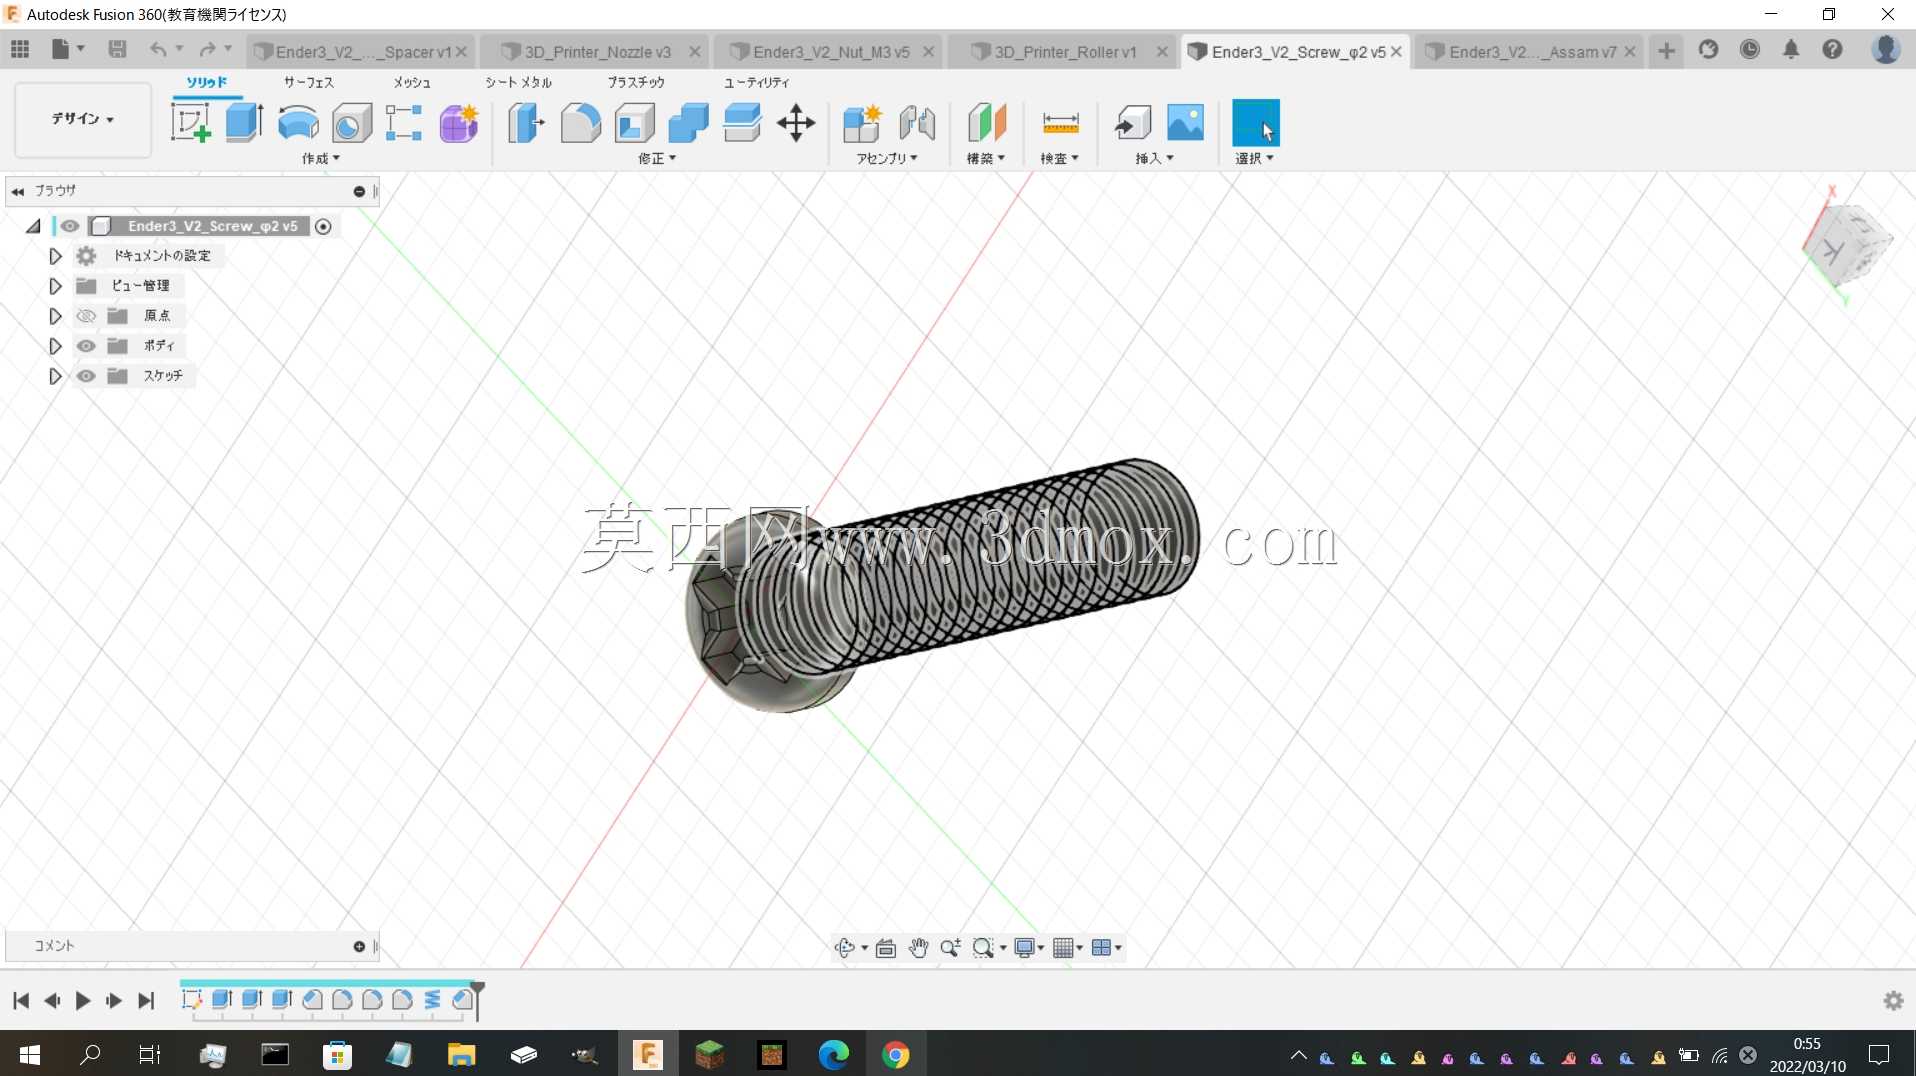Image resolution: width=1916 pixels, height=1076 pixels.
Task: Hide the スケッチ folder
Action: tap(86, 376)
